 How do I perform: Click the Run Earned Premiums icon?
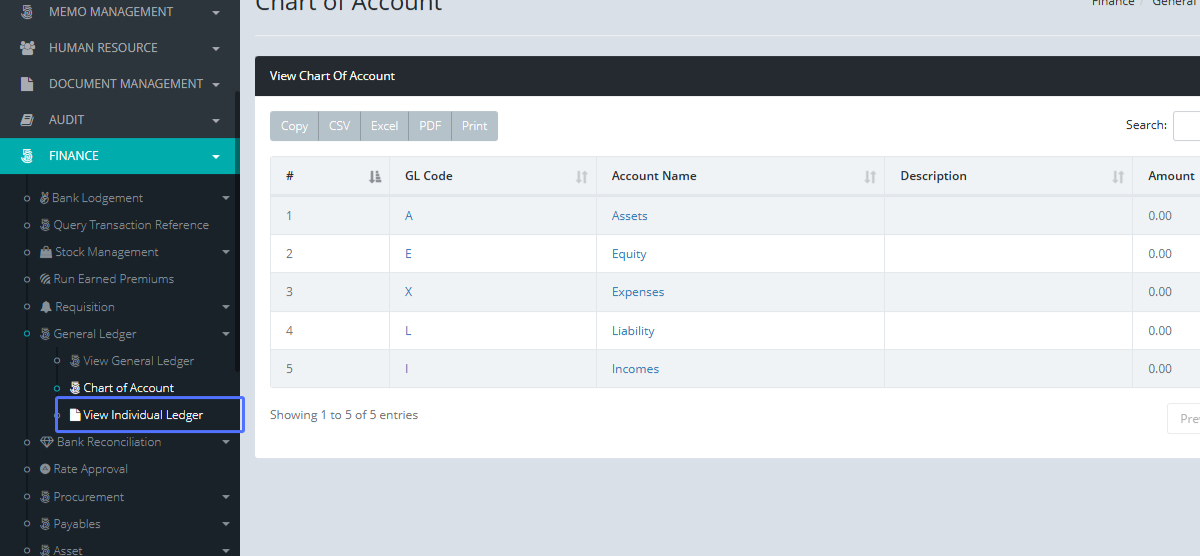pos(45,279)
